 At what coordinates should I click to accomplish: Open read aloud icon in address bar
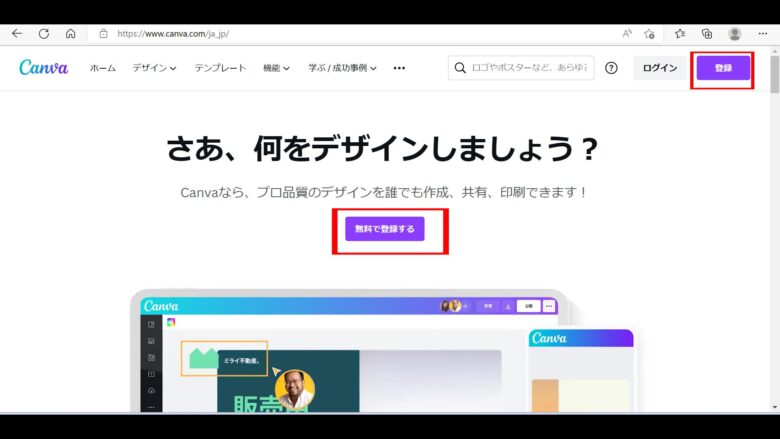click(627, 34)
